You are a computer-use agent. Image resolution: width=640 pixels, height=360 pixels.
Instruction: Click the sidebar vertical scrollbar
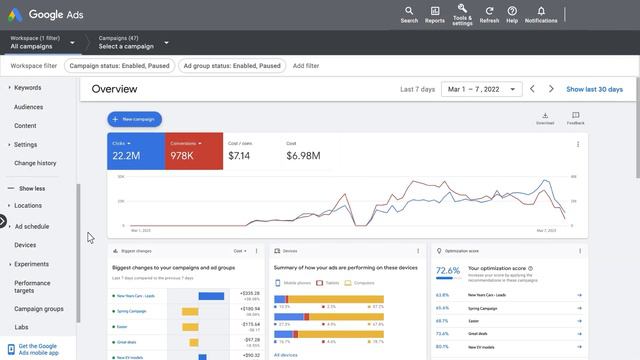click(x=78, y=253)
